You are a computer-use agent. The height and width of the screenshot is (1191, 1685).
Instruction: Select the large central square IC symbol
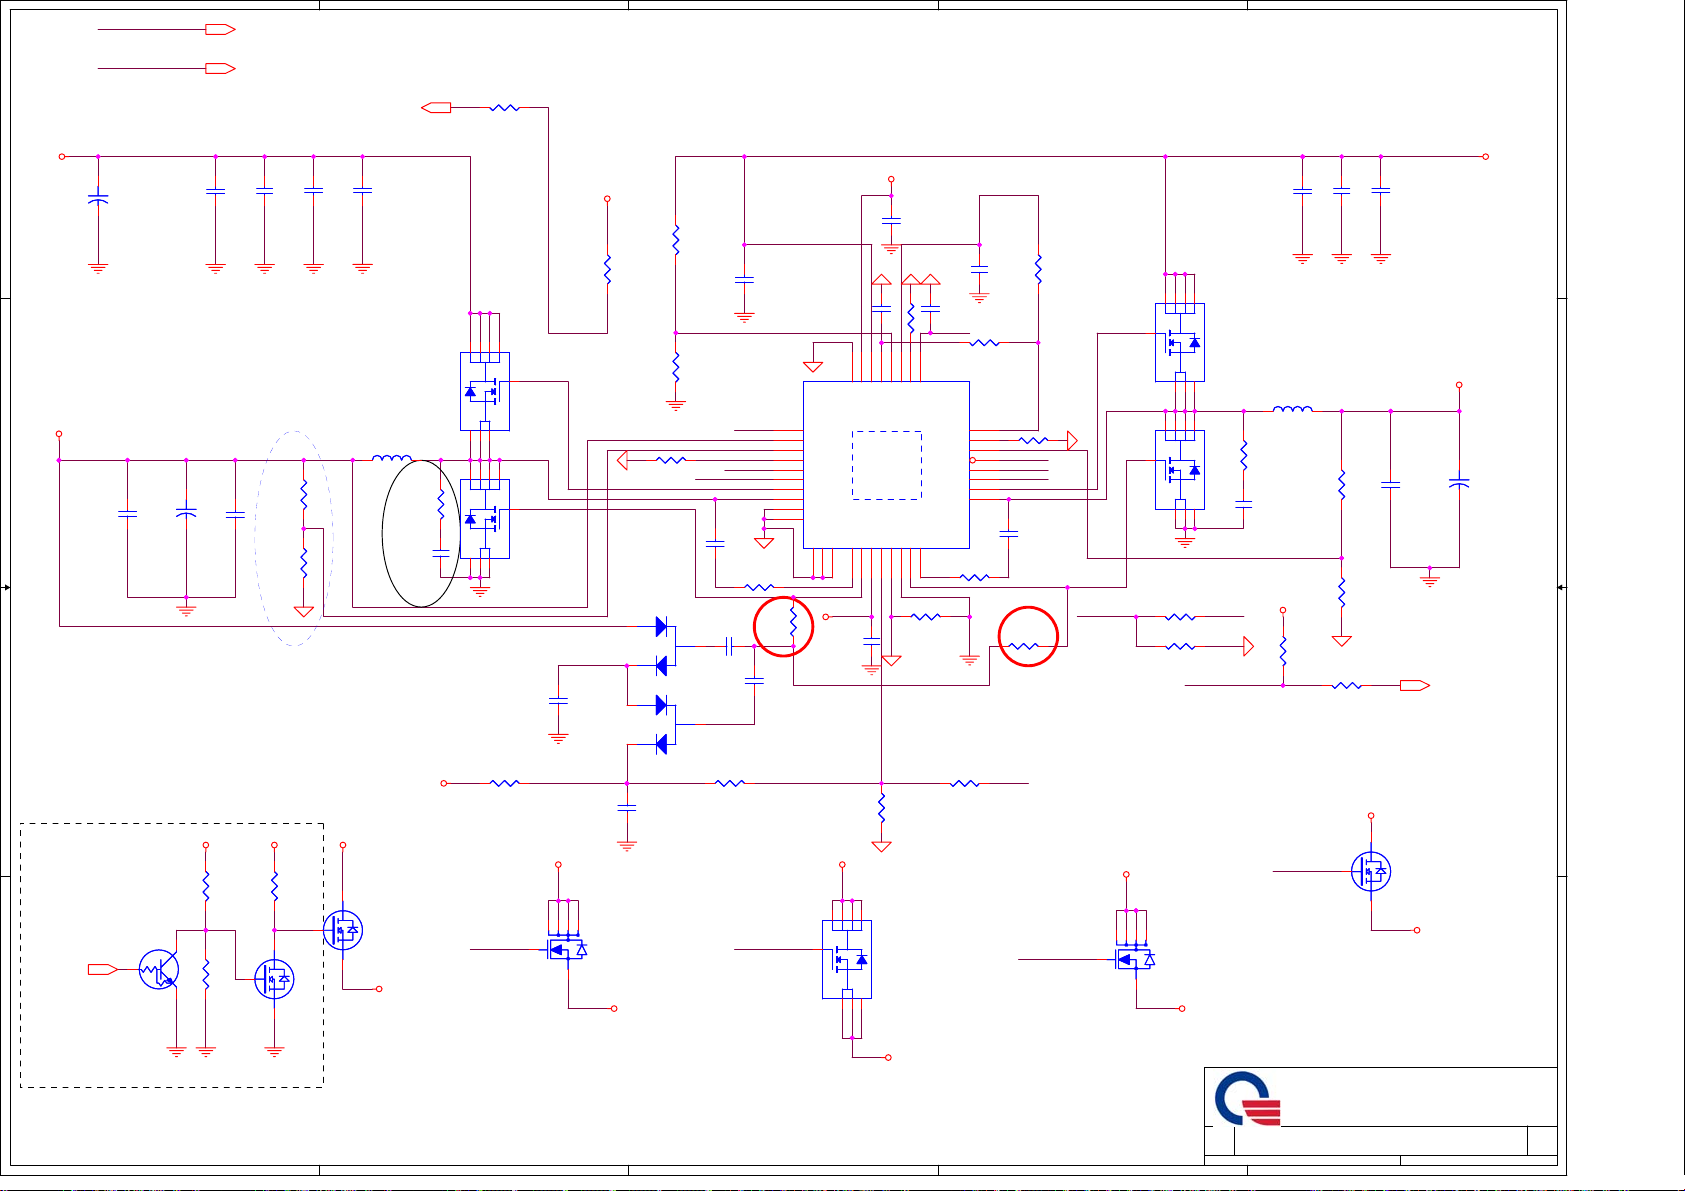pyautogui.click(x=886, y=464)
